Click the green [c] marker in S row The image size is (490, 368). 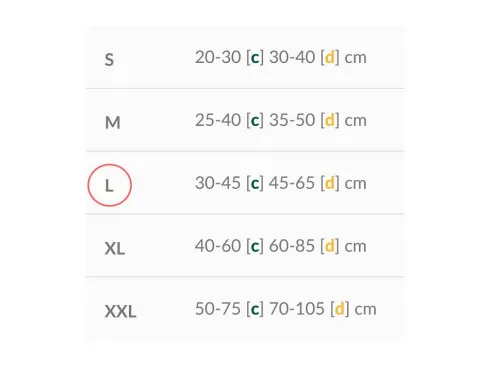255,58
